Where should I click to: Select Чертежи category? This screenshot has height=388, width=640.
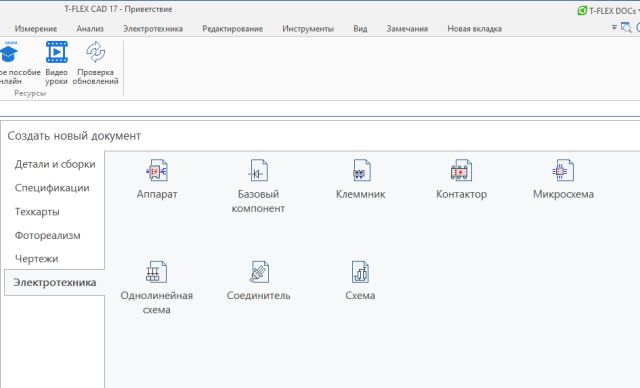click(36, 259)
